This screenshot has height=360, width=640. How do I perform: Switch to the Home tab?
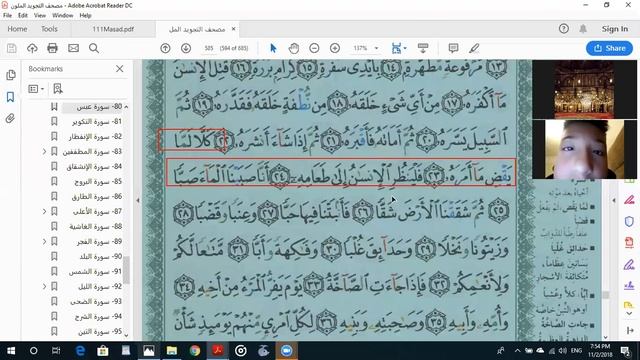click(17, 29)
